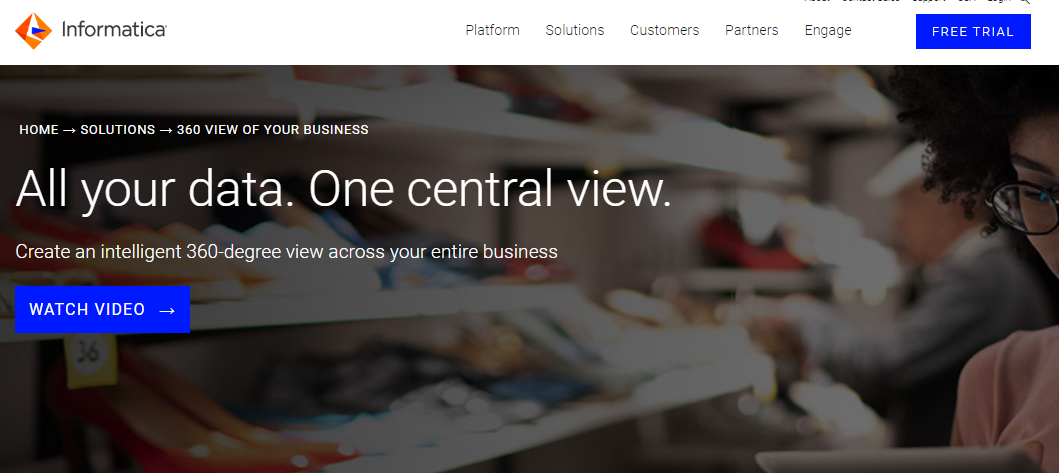The width and height of the screenshot is (1059, 473).
Task: Click the breadcrumb arrow after HOME
Action: pos(69,130)
